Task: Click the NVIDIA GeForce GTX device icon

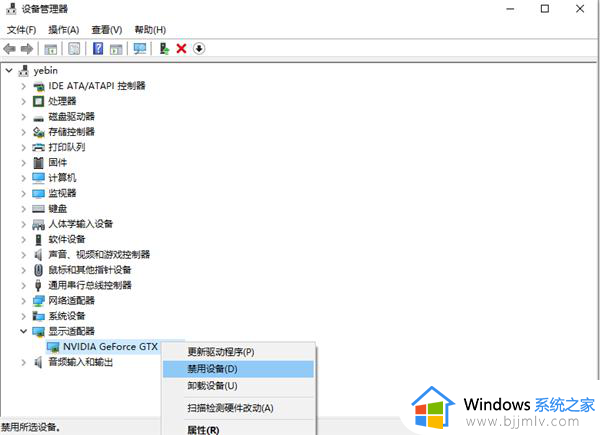Action: point(53,347)
